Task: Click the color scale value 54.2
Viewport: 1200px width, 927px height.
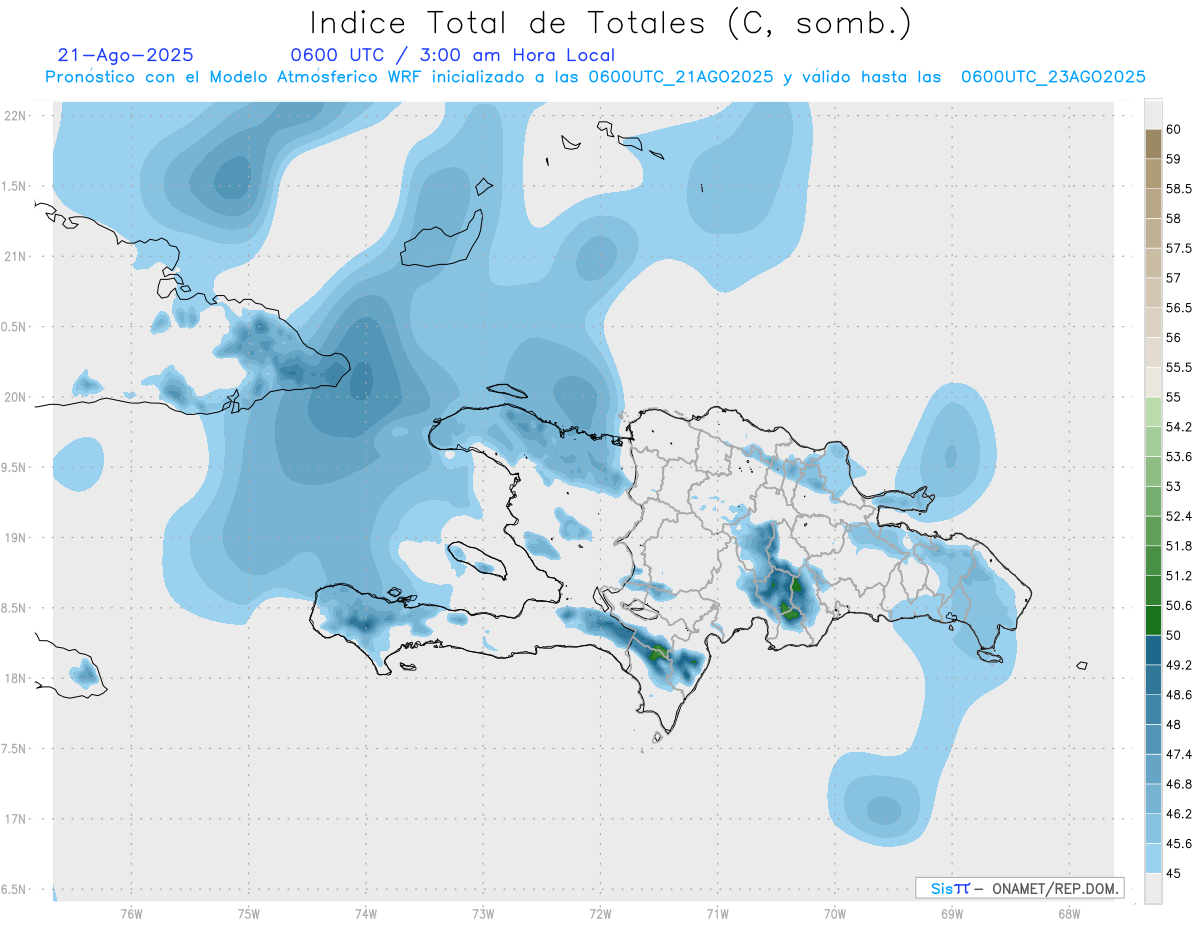Action: (x=1178, y=427)
